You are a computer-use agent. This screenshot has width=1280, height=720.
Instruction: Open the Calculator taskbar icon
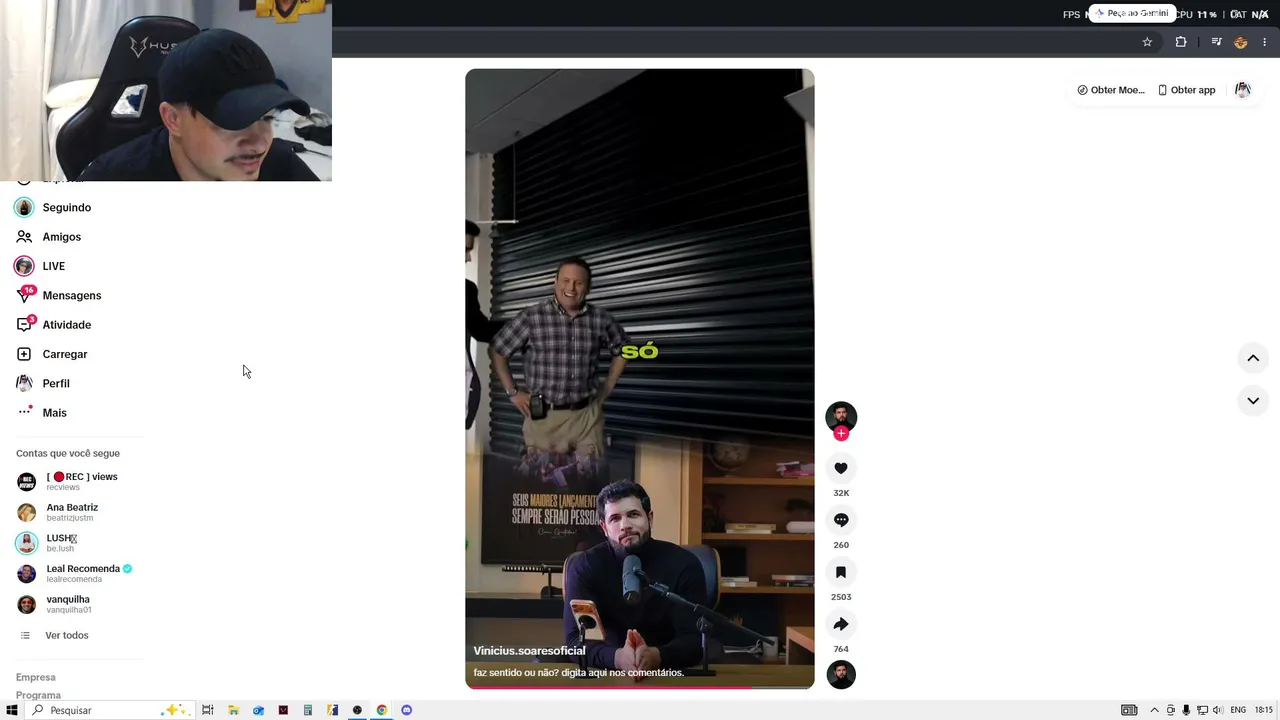click(x=308, y=710)
